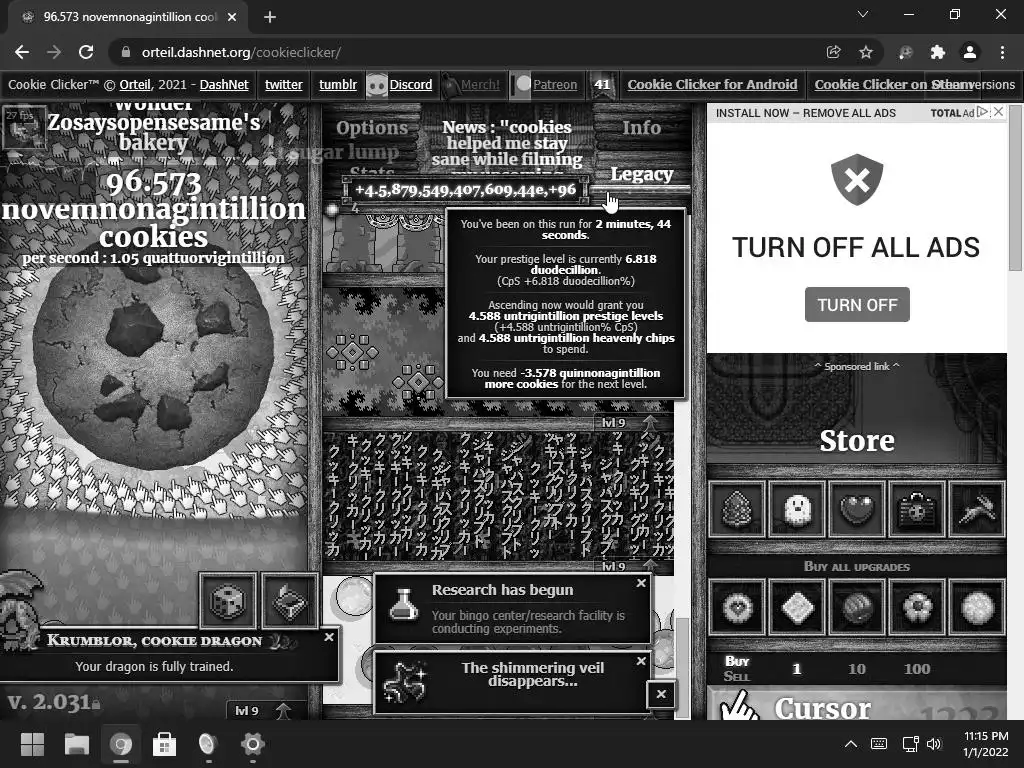Switch store mode to Sell
This screenshot has height=768, width=1024.
point(737,677)
